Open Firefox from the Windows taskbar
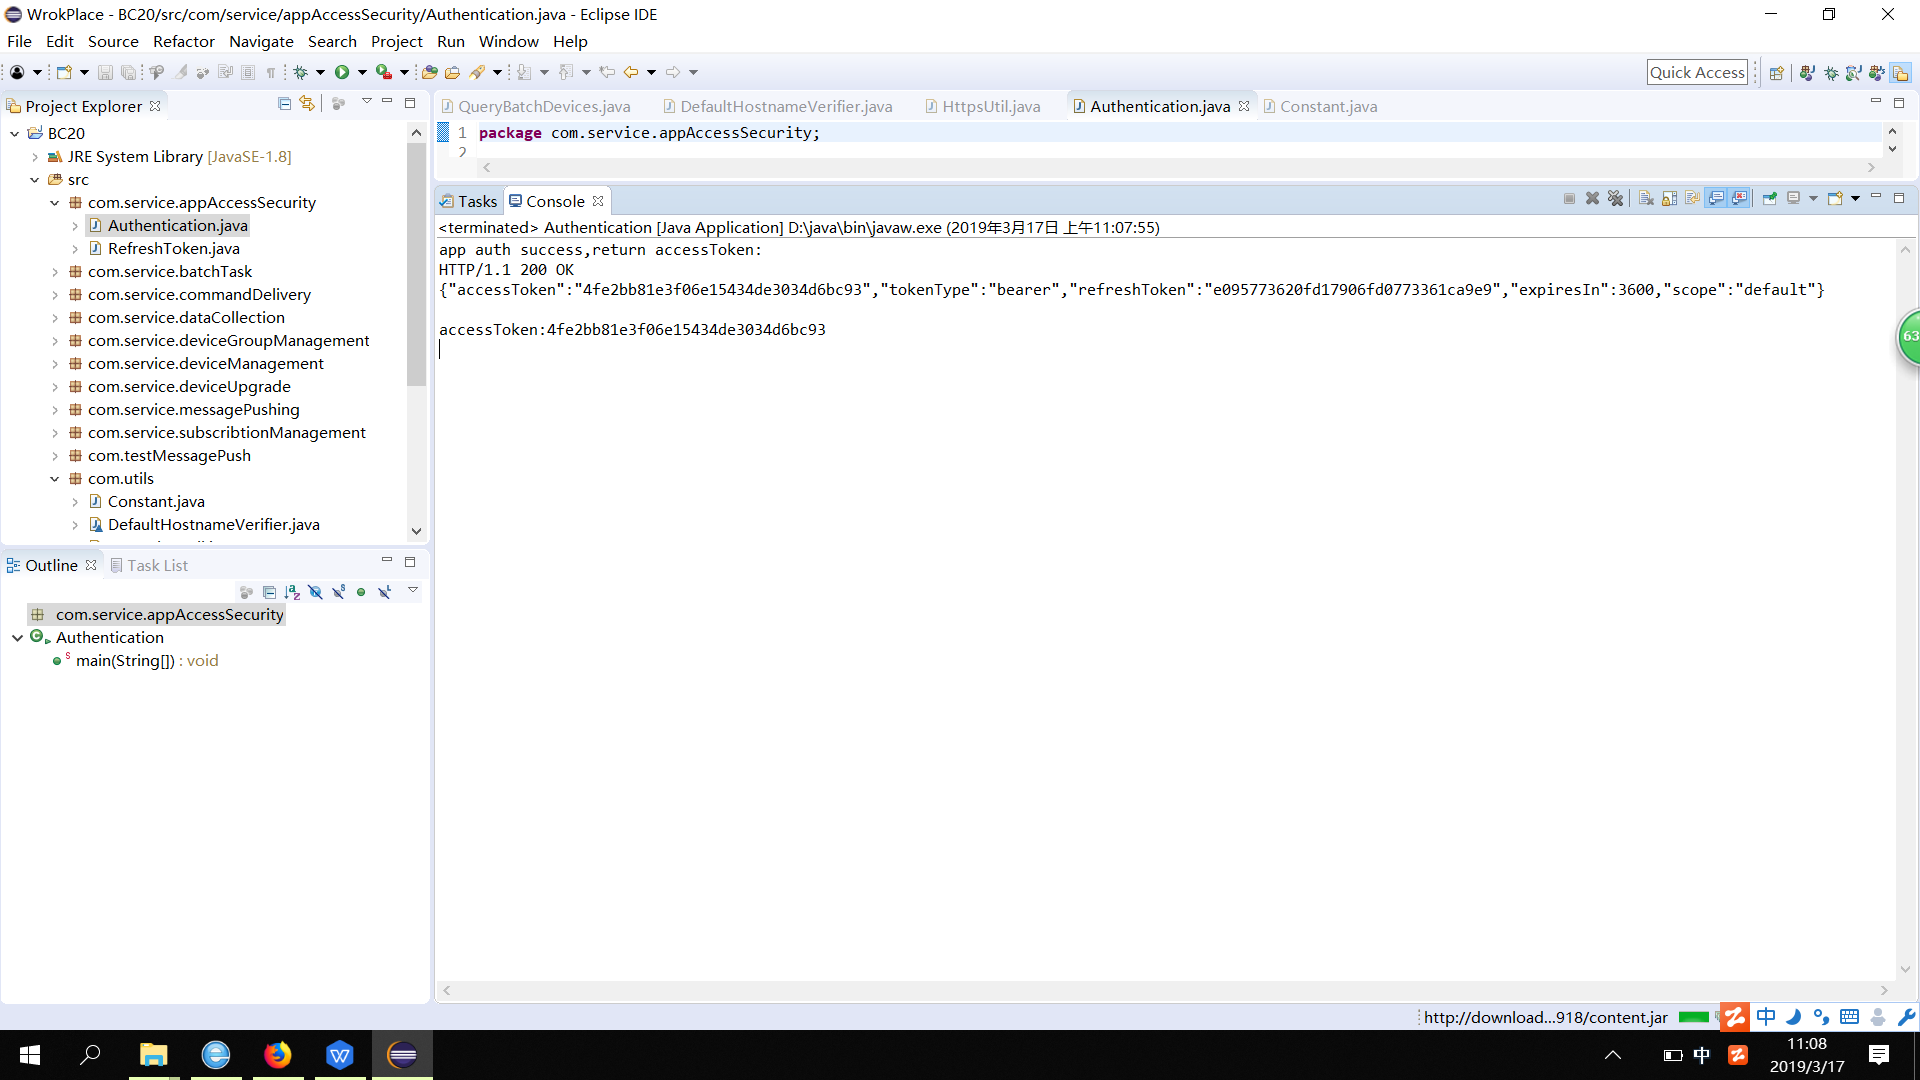Image resolution: width=1920 pixels, height=1080 pixels. coord(278,1055)
